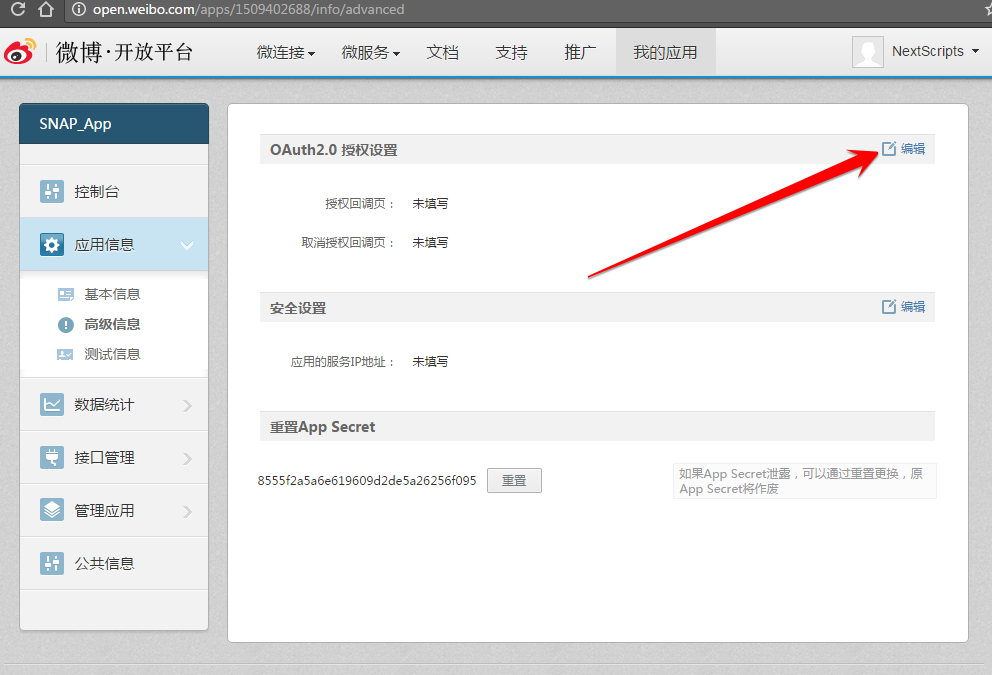Select the 我的应用 tab
The image size is (992, 675).
(666, 53)
